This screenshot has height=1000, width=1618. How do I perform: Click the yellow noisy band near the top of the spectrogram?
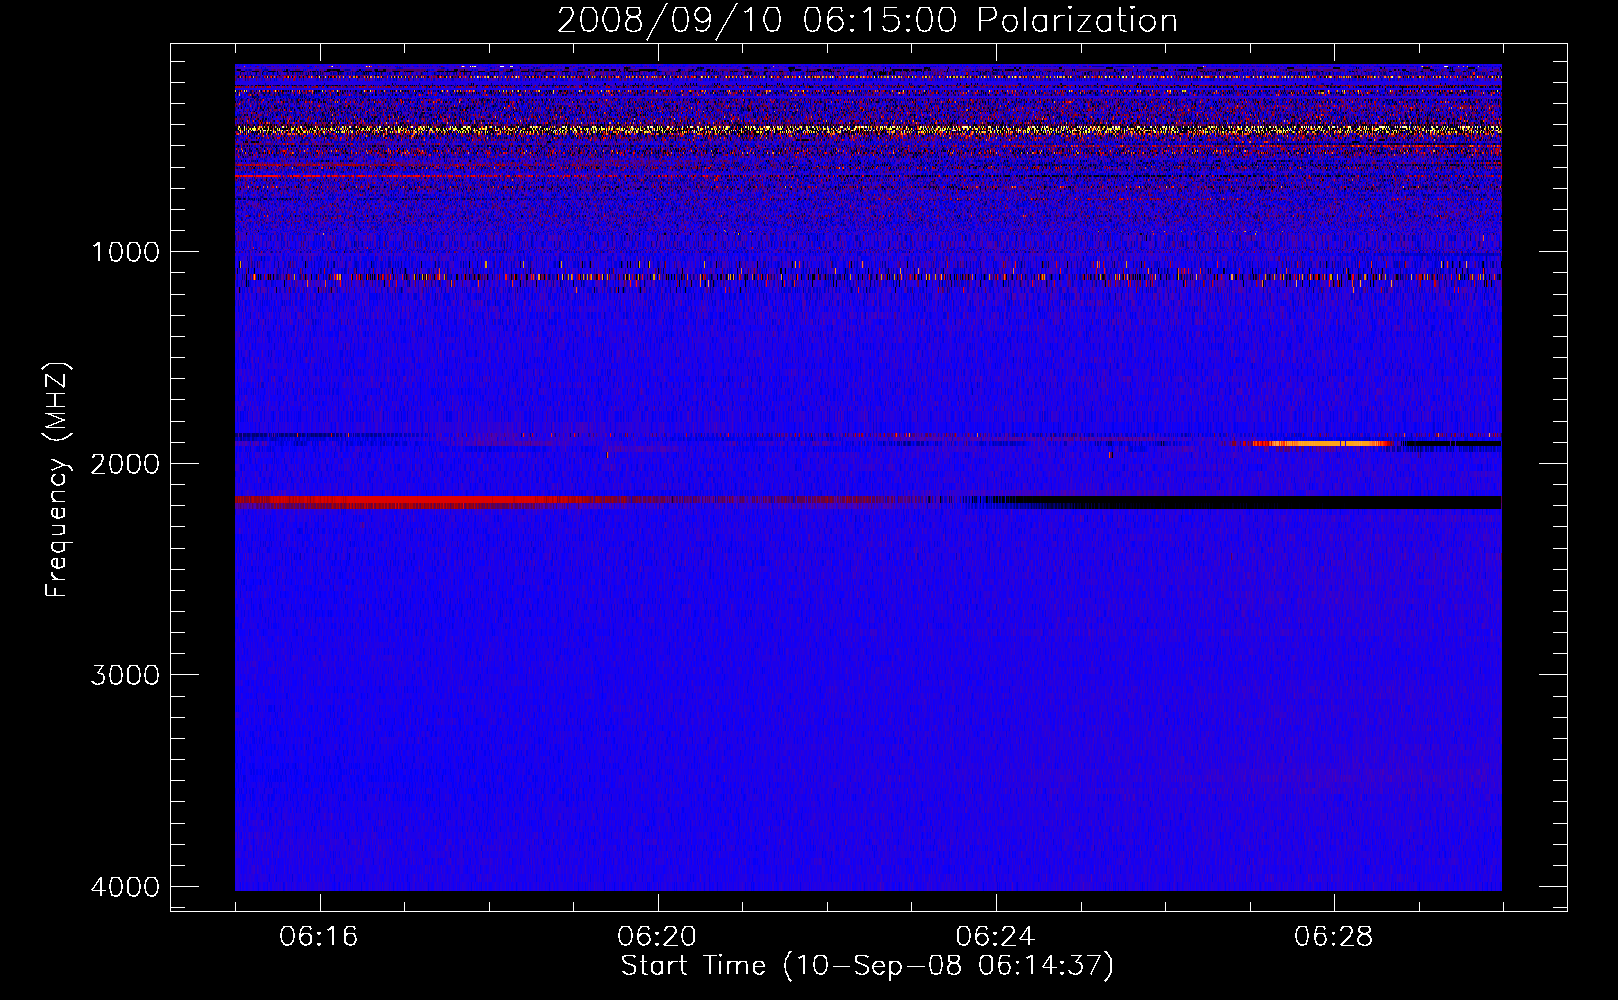[x=868, y=130]
